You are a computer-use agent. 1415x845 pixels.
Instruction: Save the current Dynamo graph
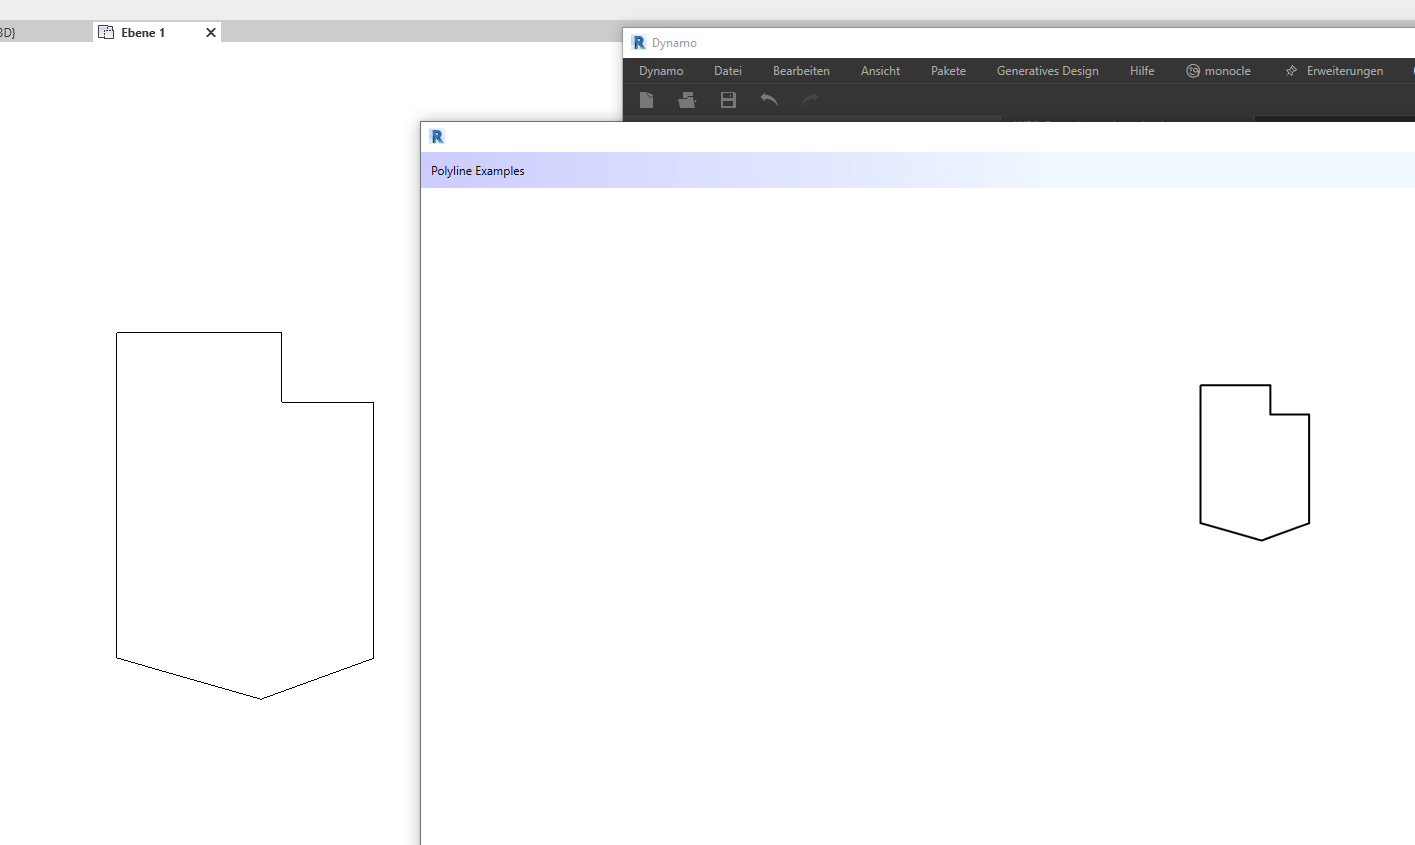point(727,100)
